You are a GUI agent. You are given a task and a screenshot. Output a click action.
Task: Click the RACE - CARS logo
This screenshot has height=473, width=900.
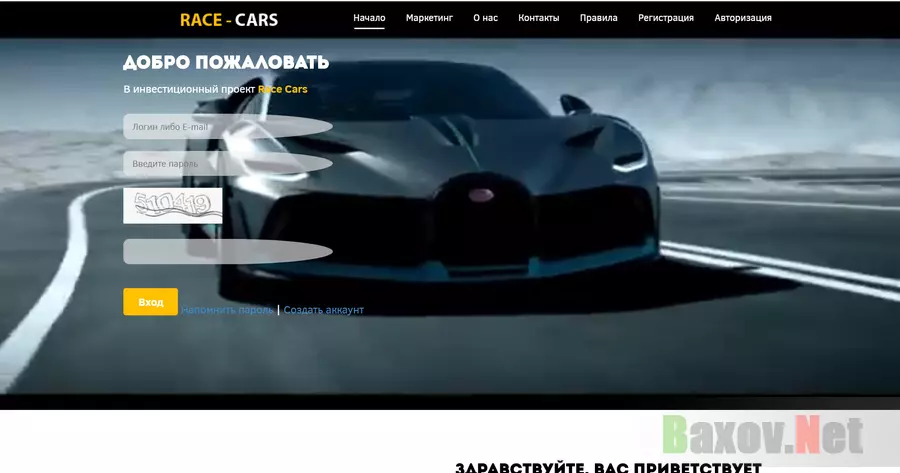coord(229,20)
